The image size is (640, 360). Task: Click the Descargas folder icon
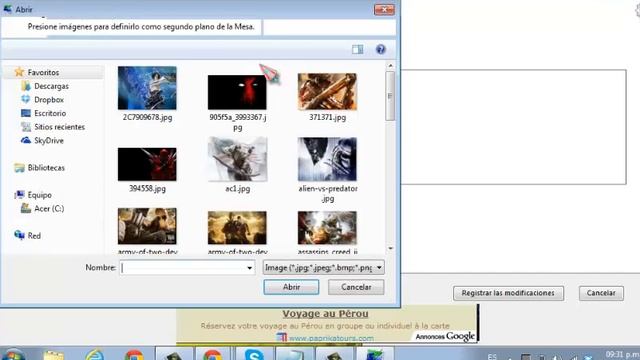click(26, 86)
